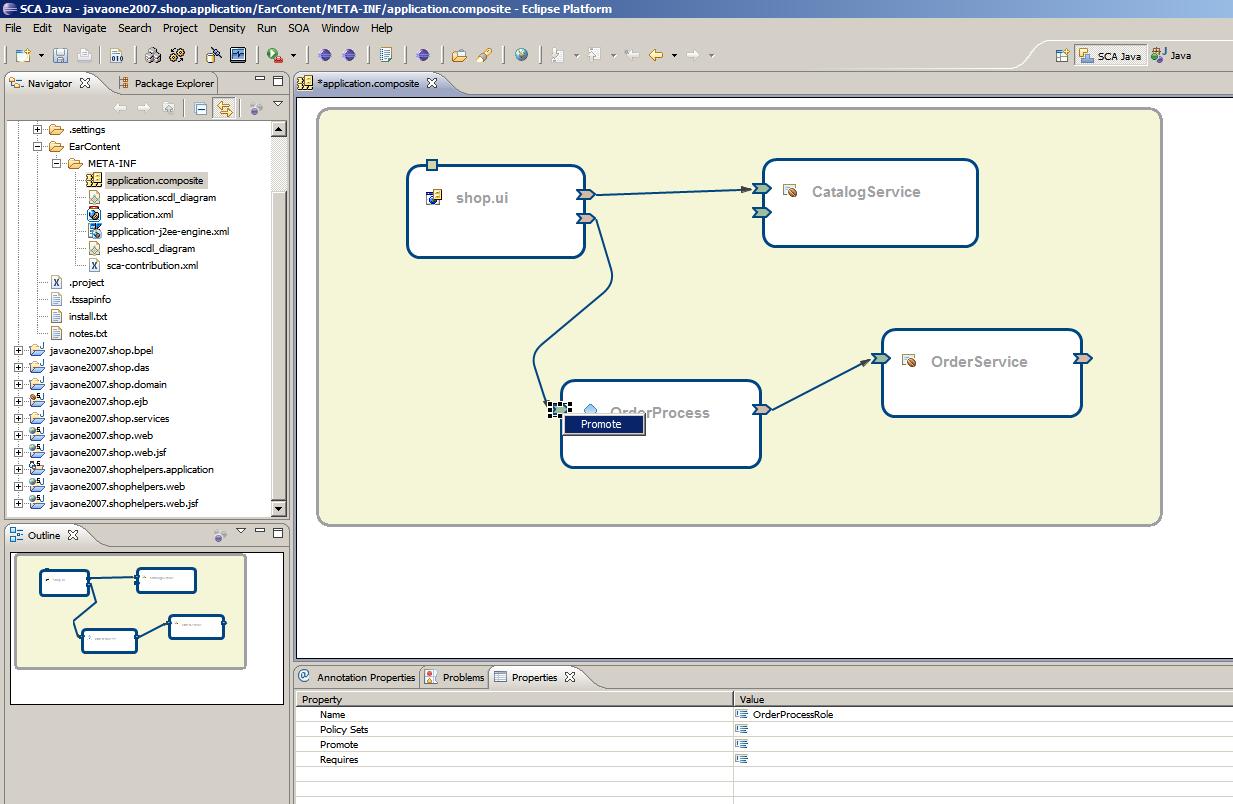Switch to the Package Explorer tab

[x=166, y=83]
